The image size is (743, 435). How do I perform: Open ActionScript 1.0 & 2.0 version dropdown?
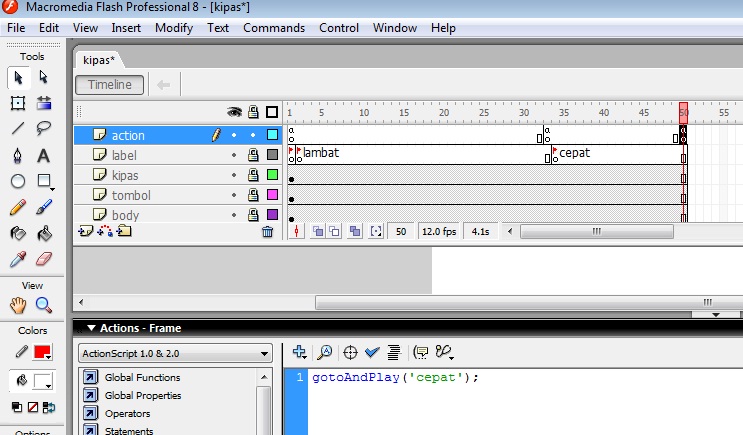(x=175, y=353)
